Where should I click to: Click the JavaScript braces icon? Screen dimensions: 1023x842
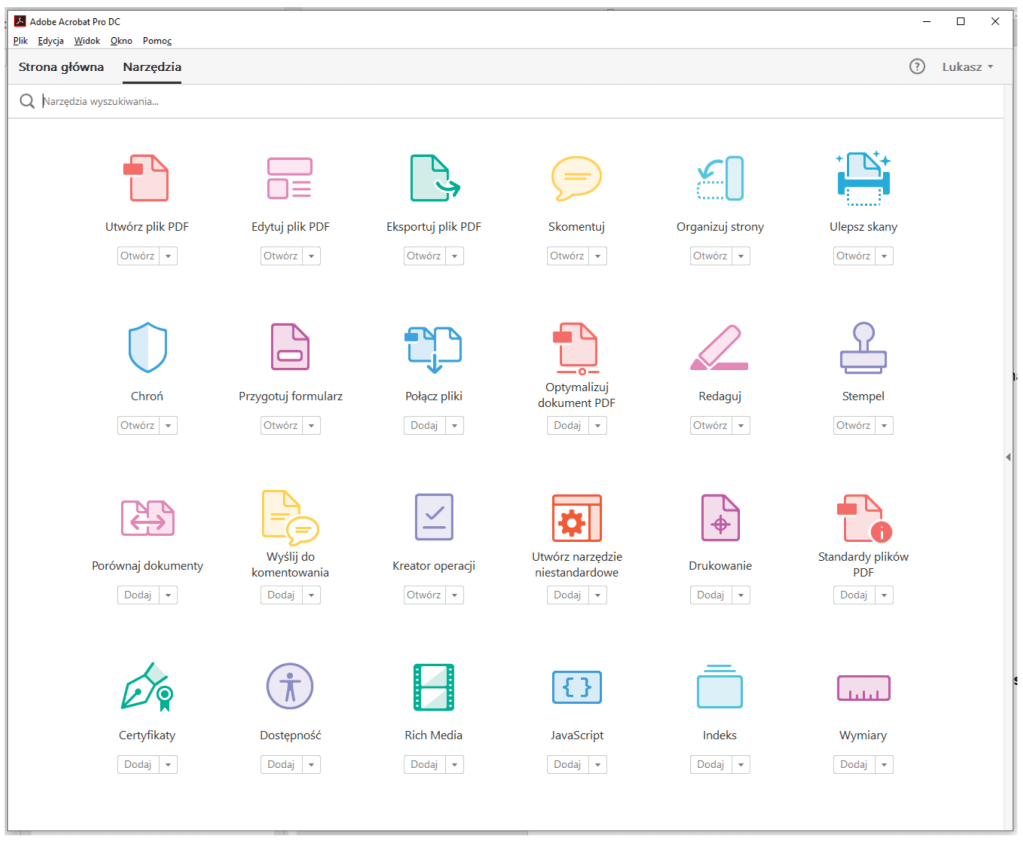pos(577,687)
